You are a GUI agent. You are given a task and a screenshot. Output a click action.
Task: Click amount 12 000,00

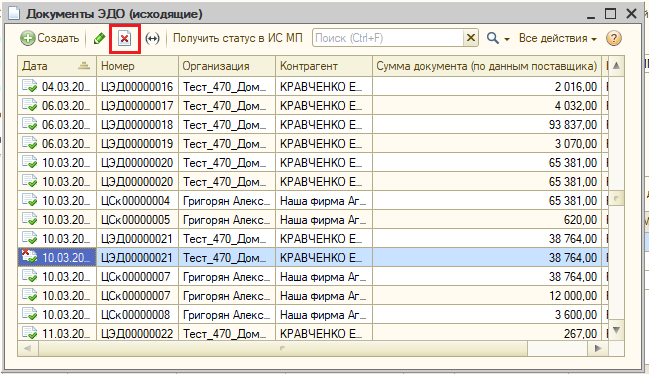[x=573, y=296]
